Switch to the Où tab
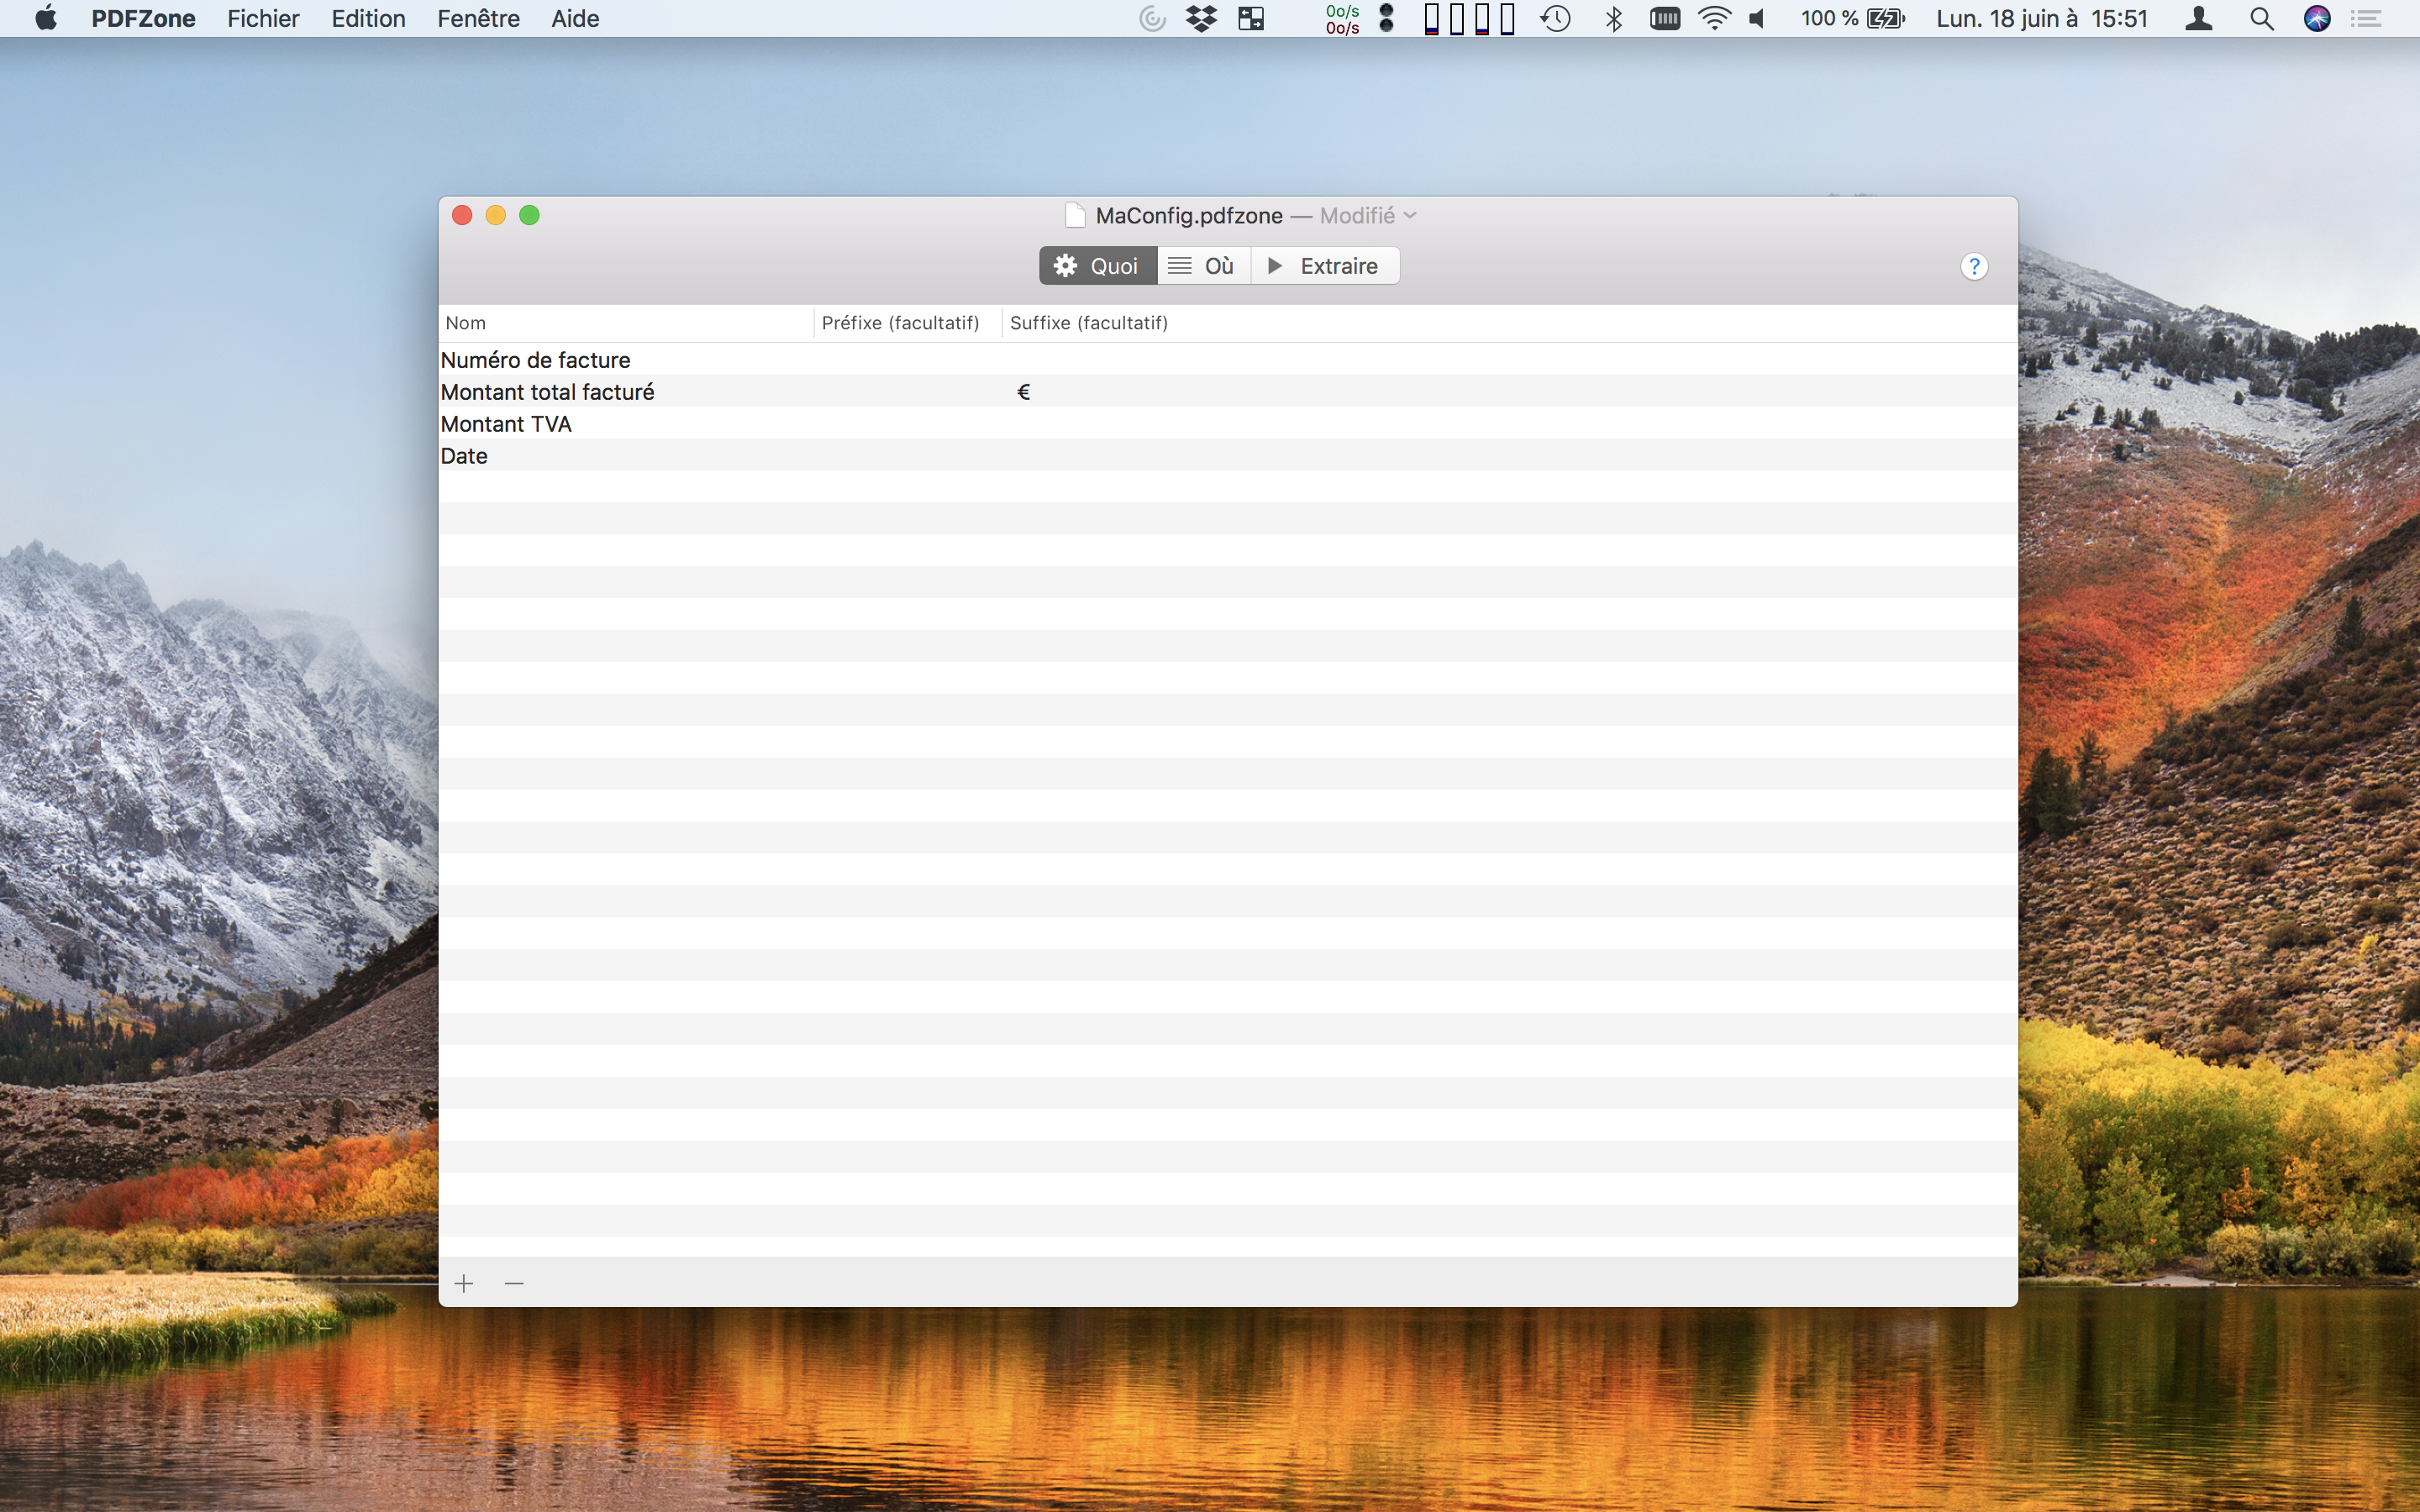The image size is (2420, 1512). [1203, 266]
